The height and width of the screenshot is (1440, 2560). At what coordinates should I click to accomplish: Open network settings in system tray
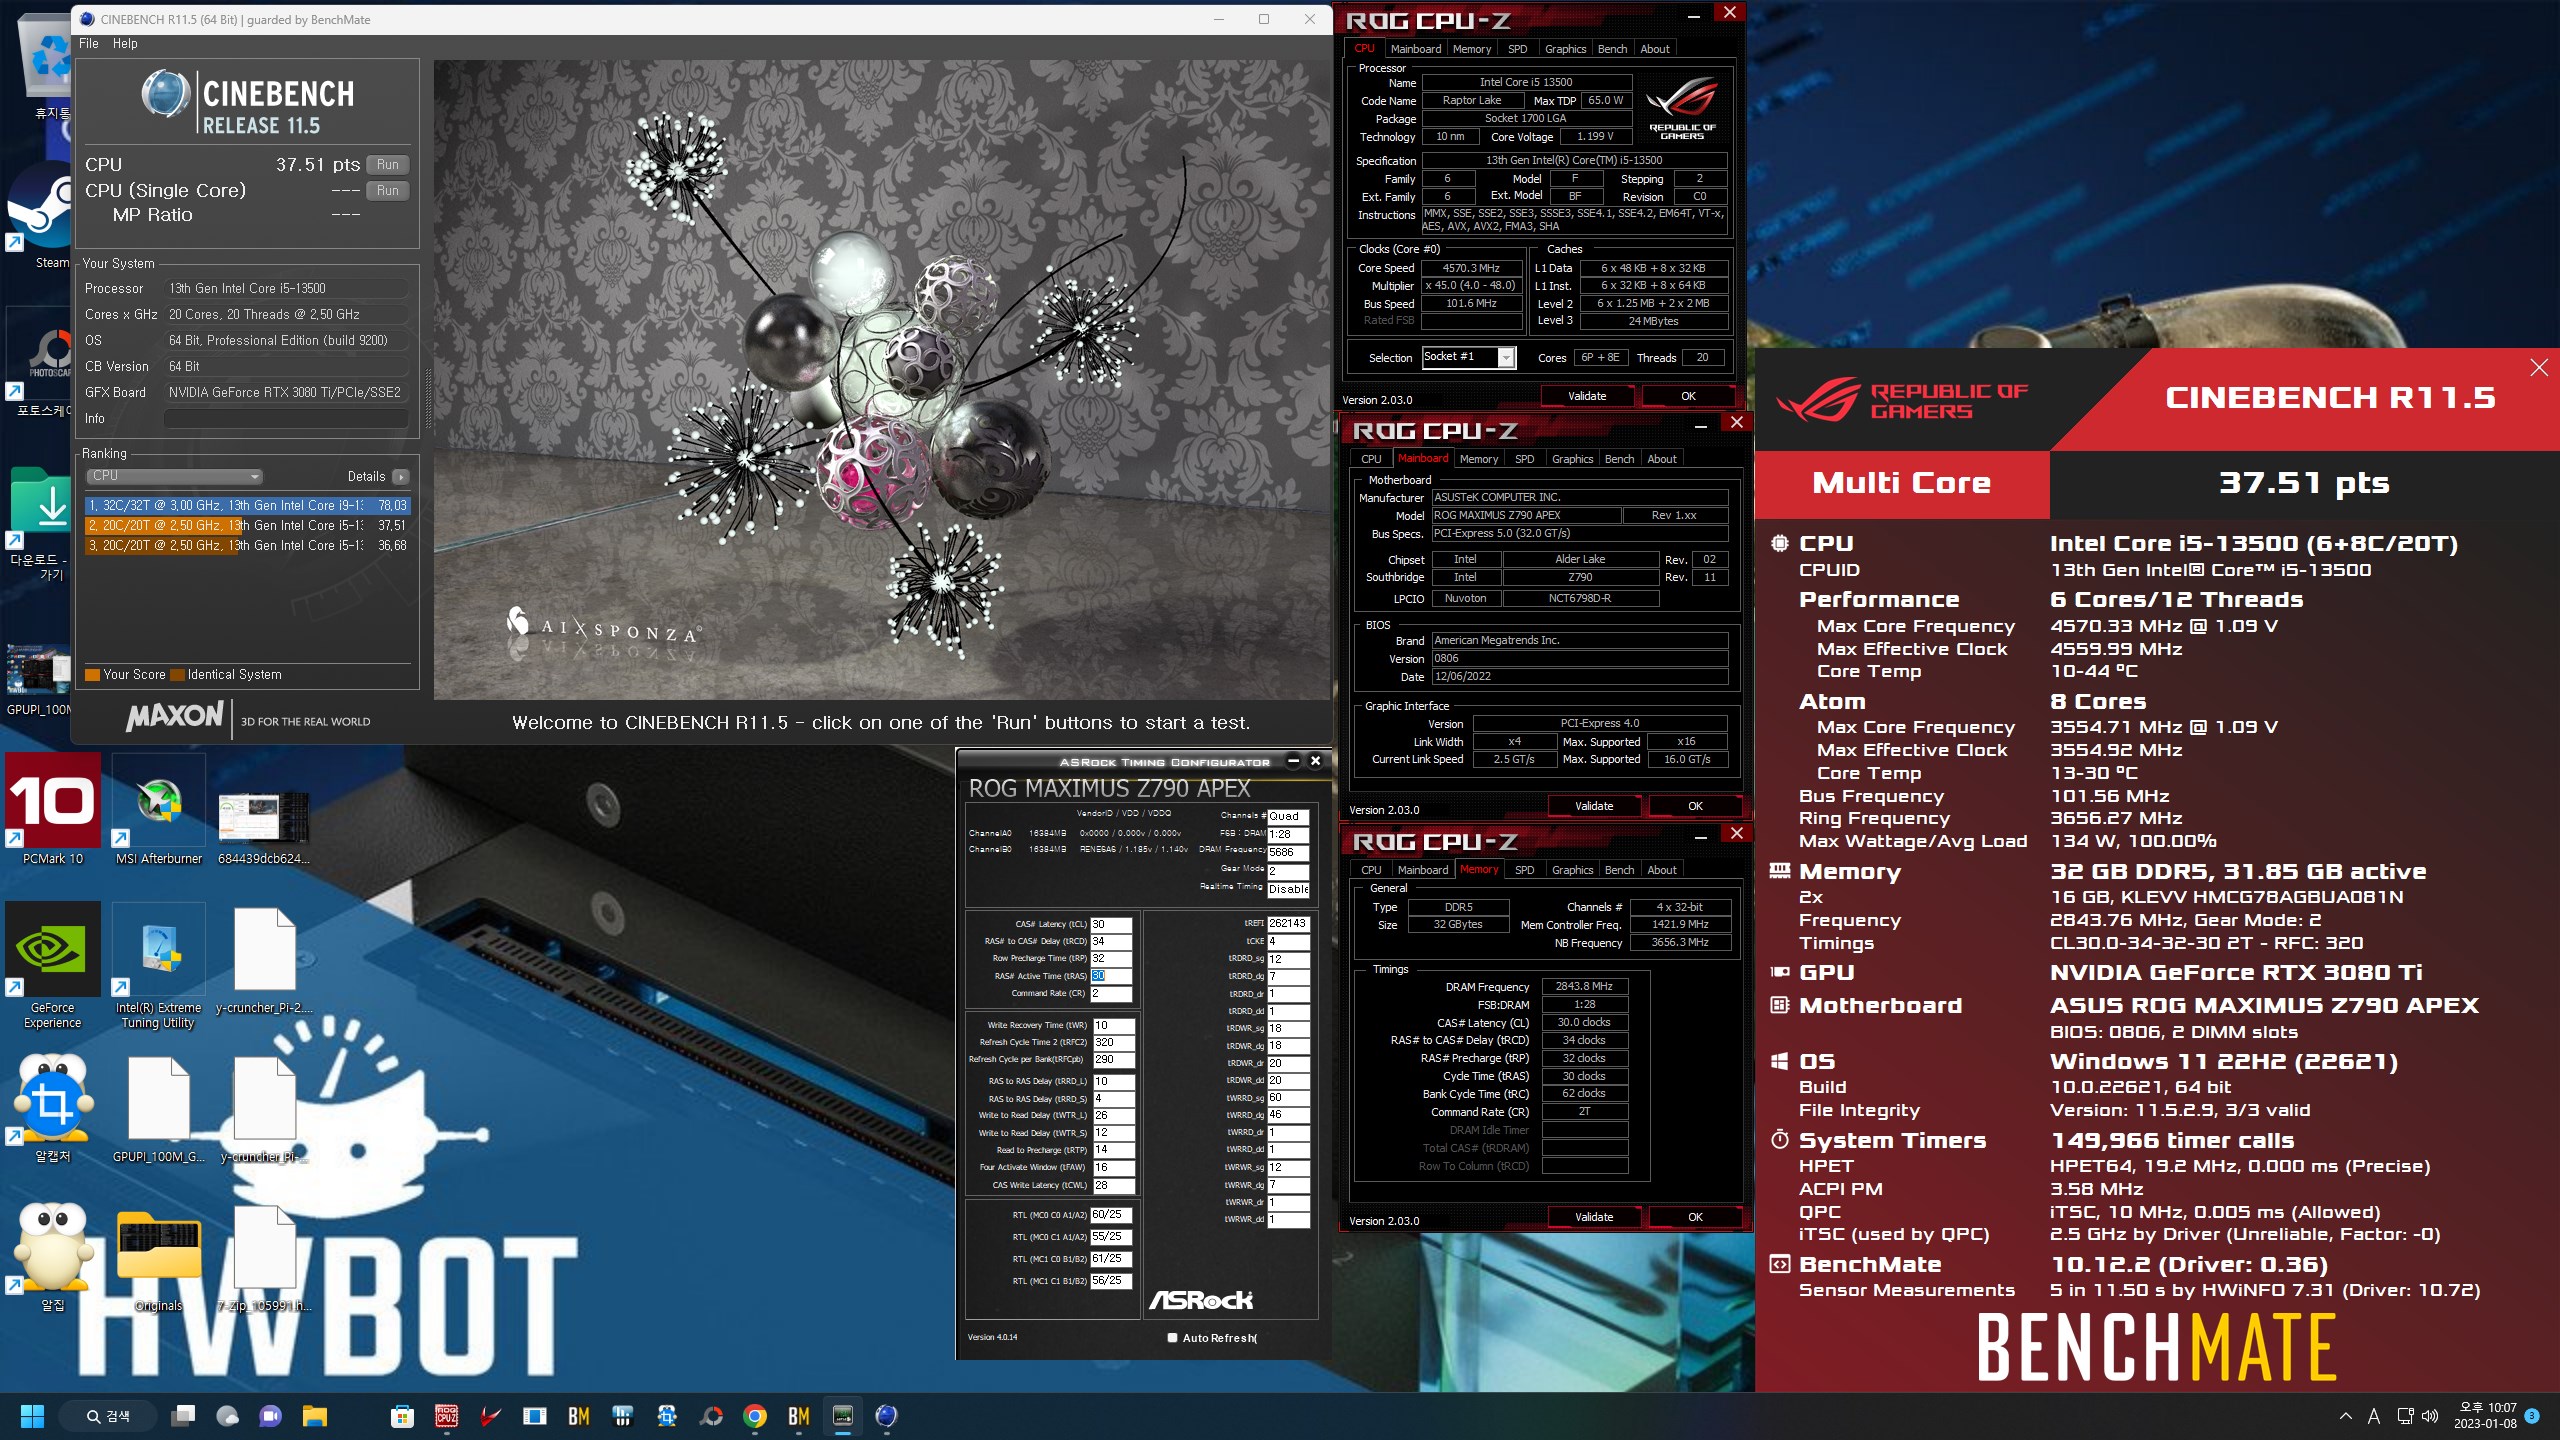(2406, 1416)
